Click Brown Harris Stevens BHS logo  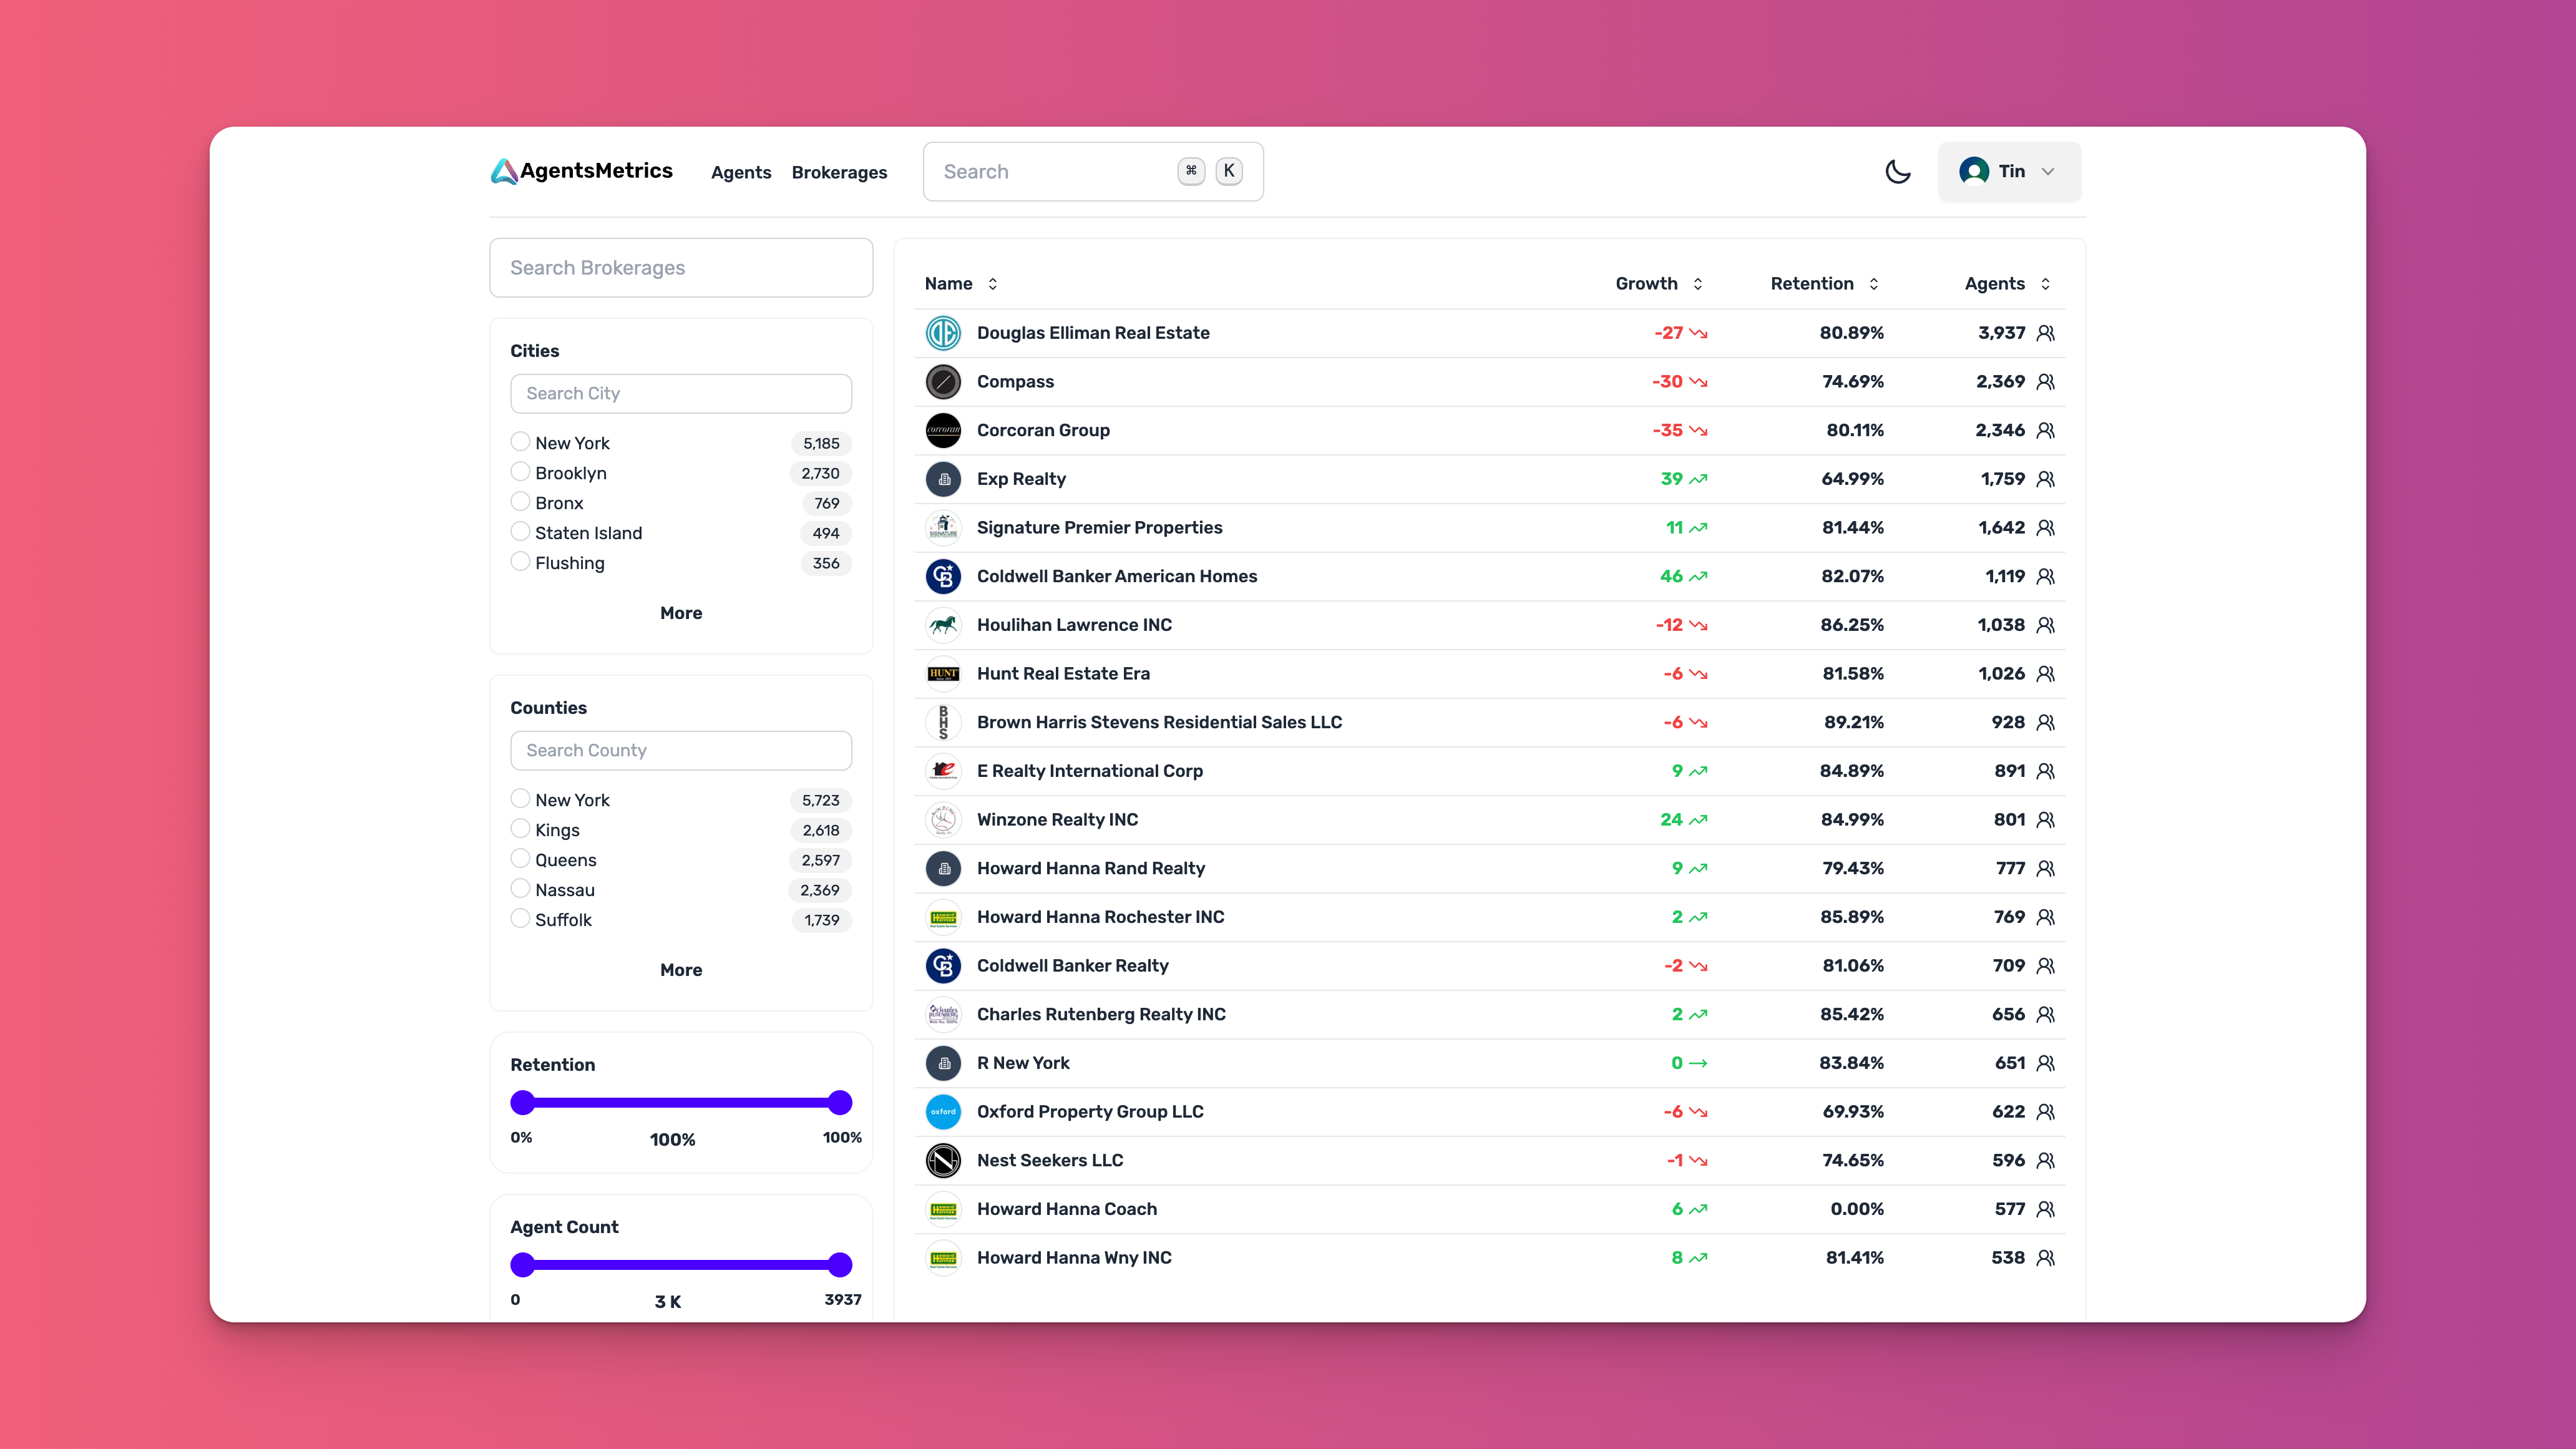pyautogui.click(x=943, y=722)
